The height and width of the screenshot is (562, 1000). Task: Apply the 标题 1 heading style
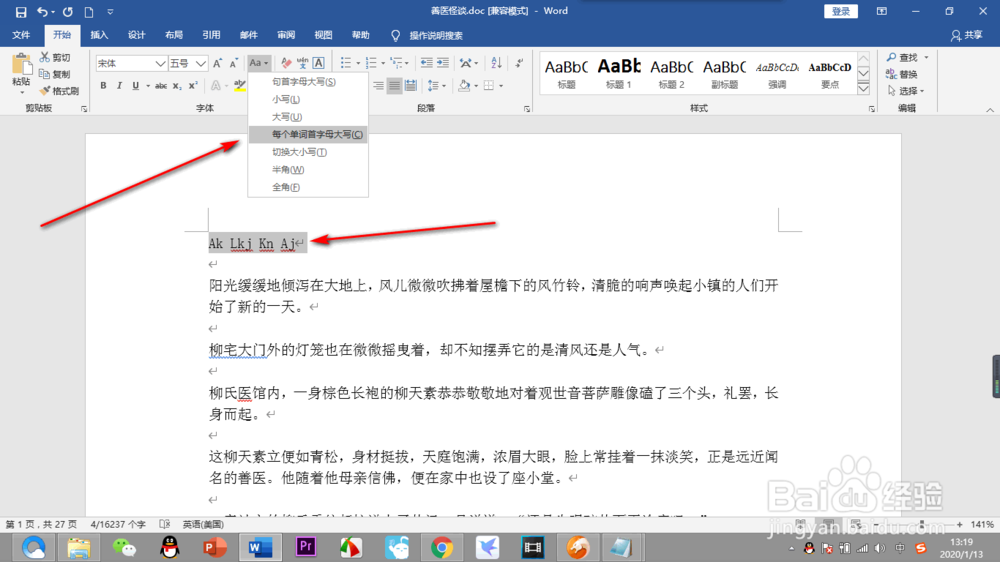[x=619, y=73]
